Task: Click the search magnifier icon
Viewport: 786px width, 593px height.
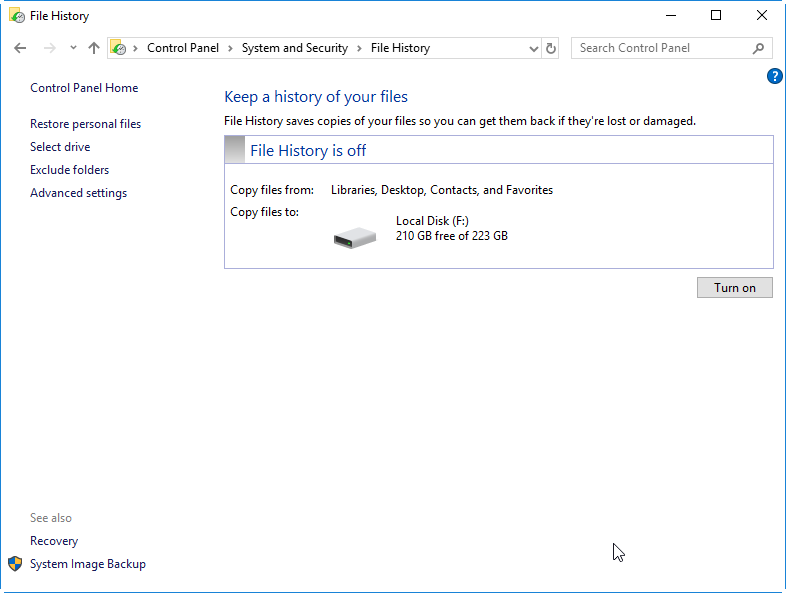Action: click(758, 48)
